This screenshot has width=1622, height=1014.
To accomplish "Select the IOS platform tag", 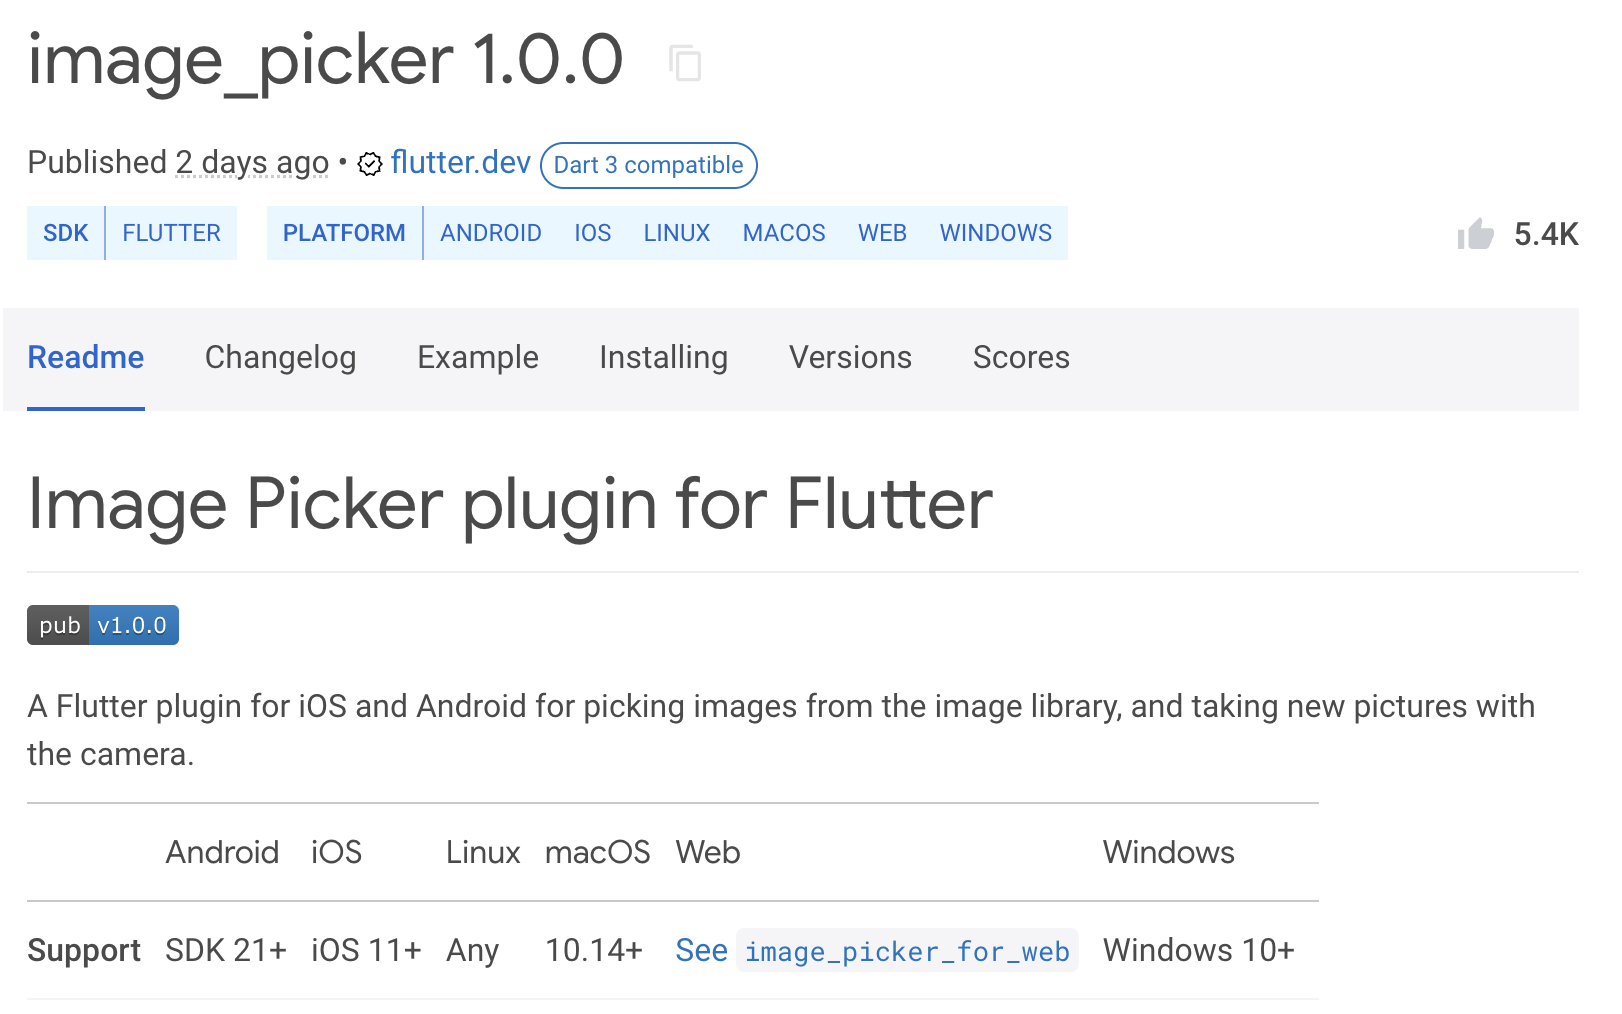I will pos(592,233).
